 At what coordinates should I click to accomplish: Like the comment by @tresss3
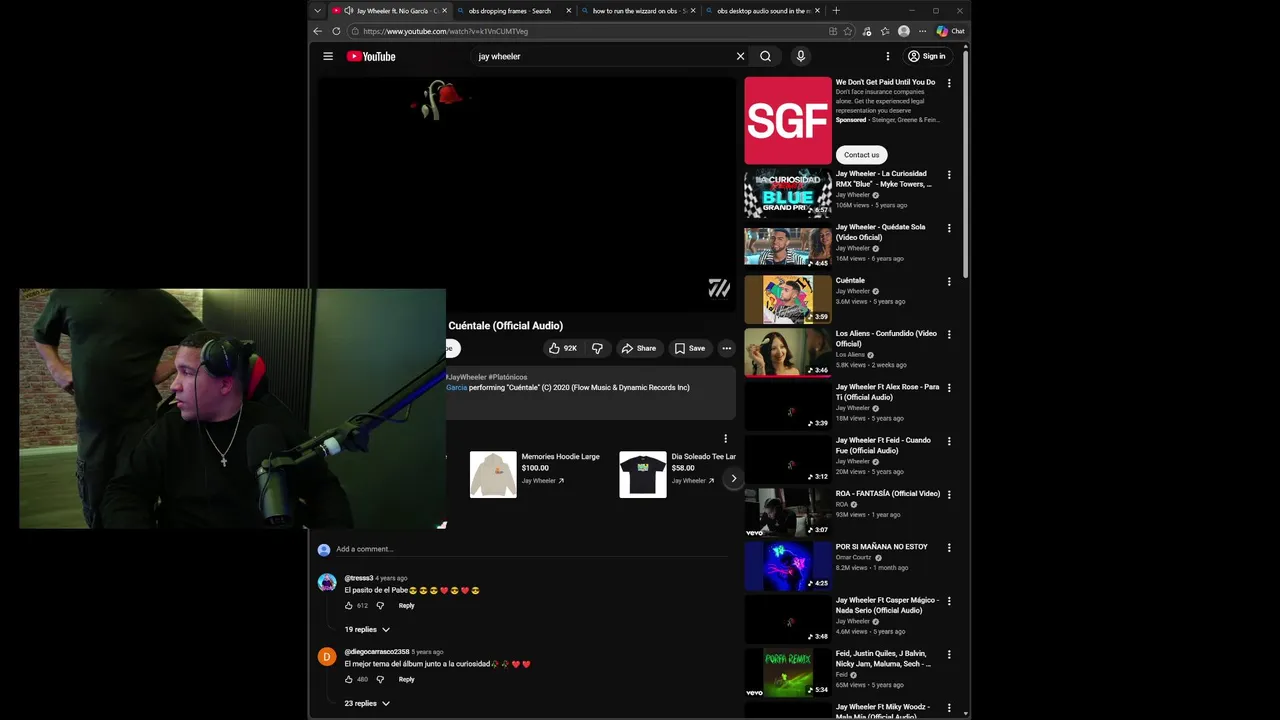click(349, 605)
